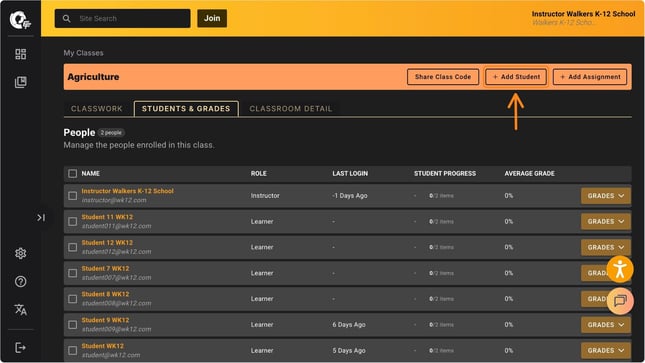Click the logout icon in sidebar
645x363 pixels.
[x=21, y=348]
